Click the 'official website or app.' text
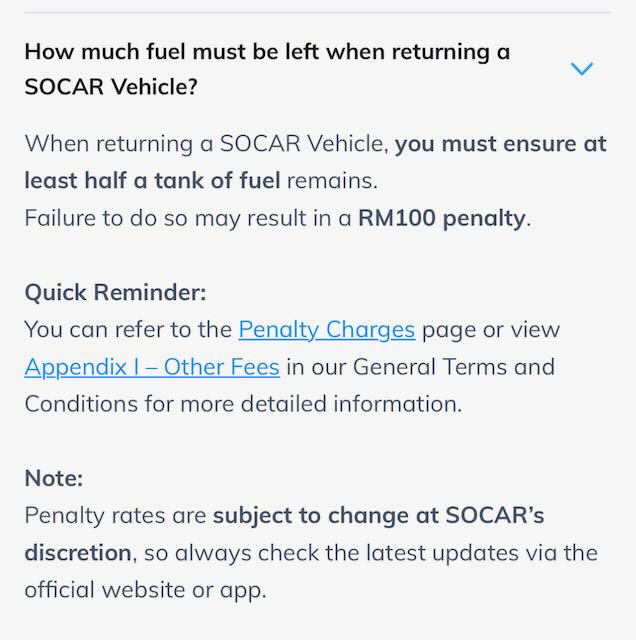The image size is (636, 640). click(145, 590)
